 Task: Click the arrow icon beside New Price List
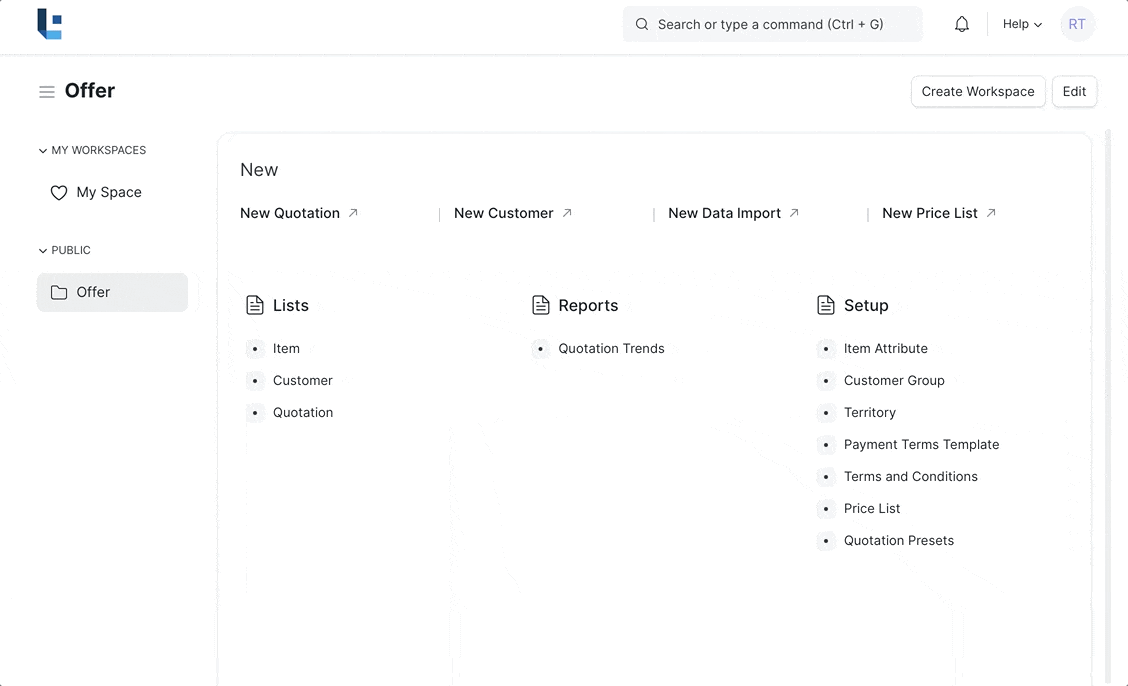click(x=991, y=213)
